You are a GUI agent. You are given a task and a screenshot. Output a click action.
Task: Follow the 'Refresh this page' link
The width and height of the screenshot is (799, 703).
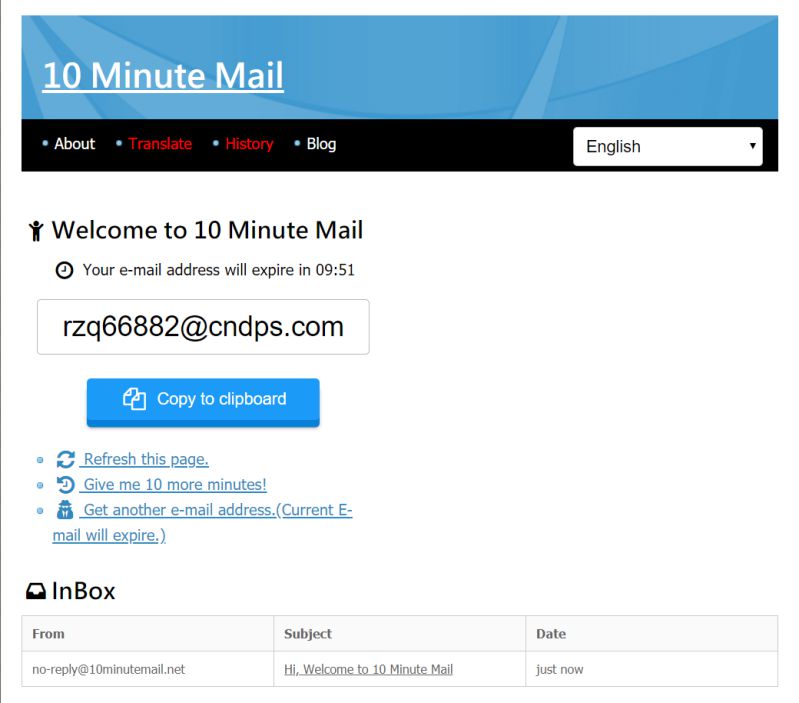(x=145, y=459)
